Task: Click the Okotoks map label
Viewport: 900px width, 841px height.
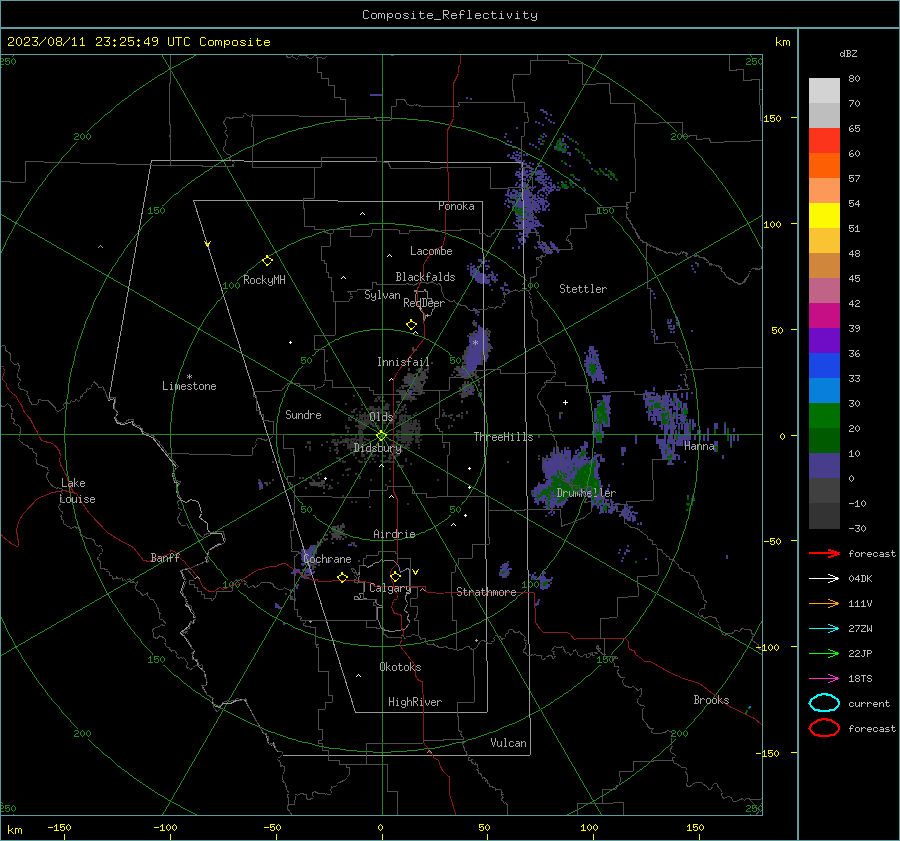Action: click(400, 667)
